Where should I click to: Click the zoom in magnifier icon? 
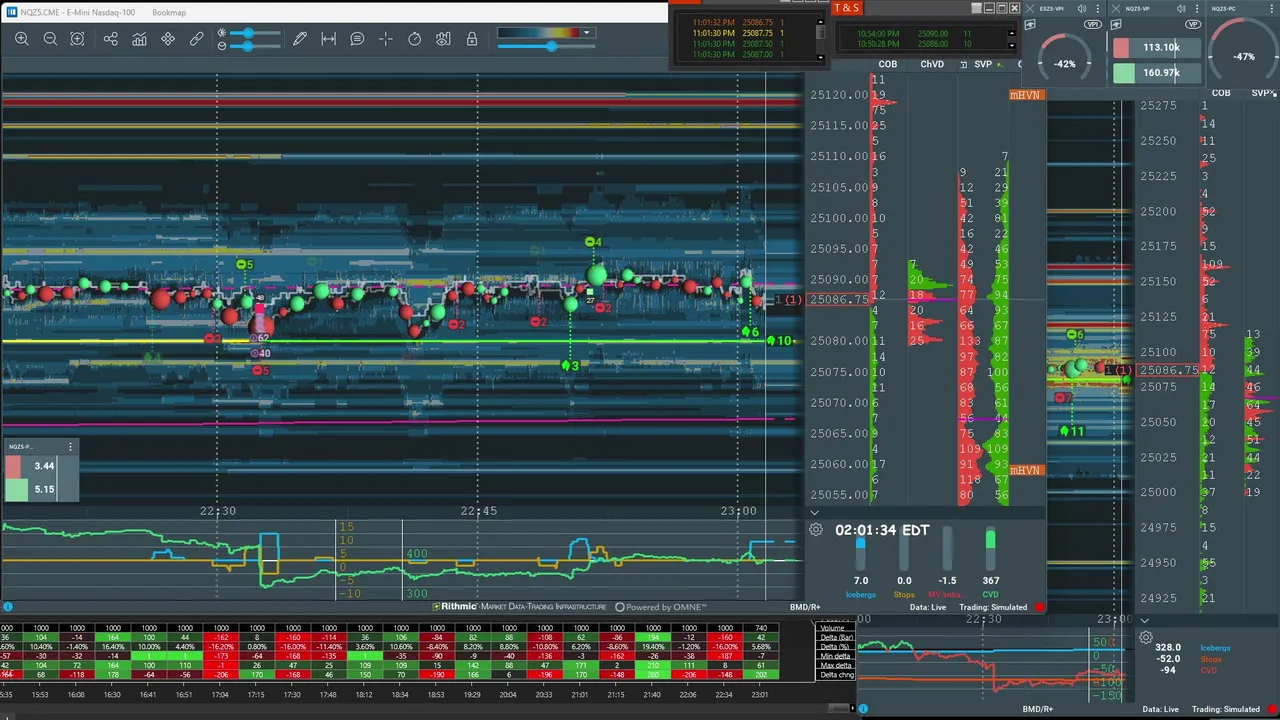(22, 39)
